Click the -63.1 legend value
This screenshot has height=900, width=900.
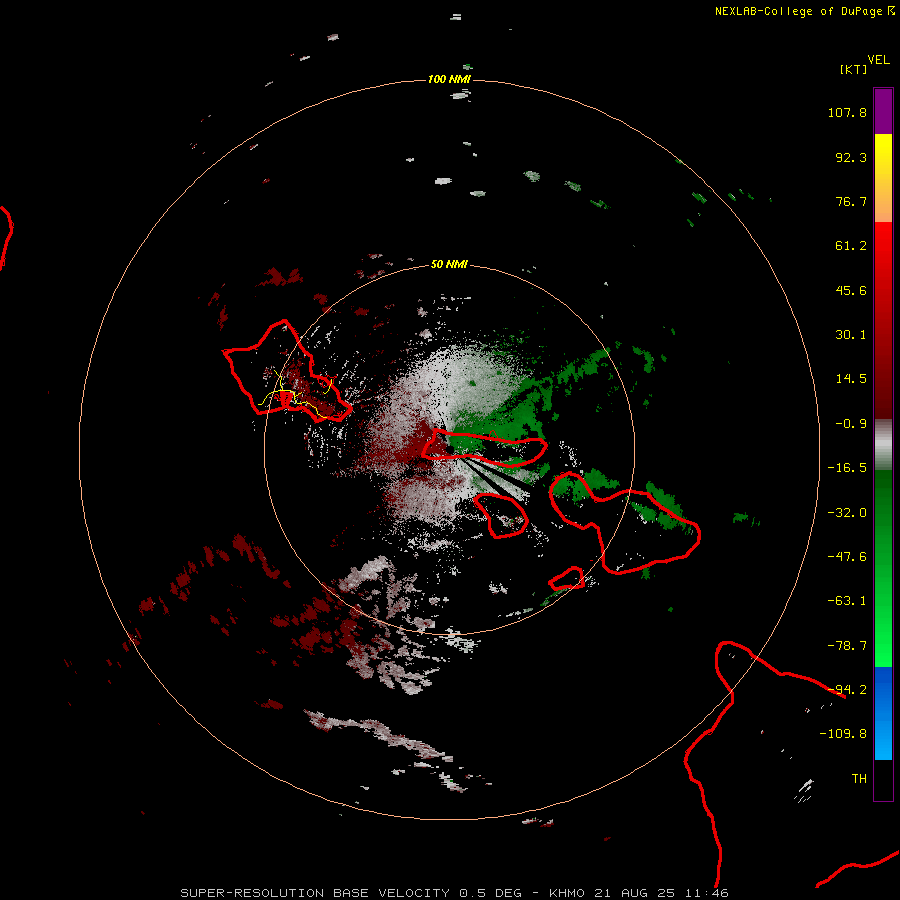pyautogui.click(x=847, y=601)
